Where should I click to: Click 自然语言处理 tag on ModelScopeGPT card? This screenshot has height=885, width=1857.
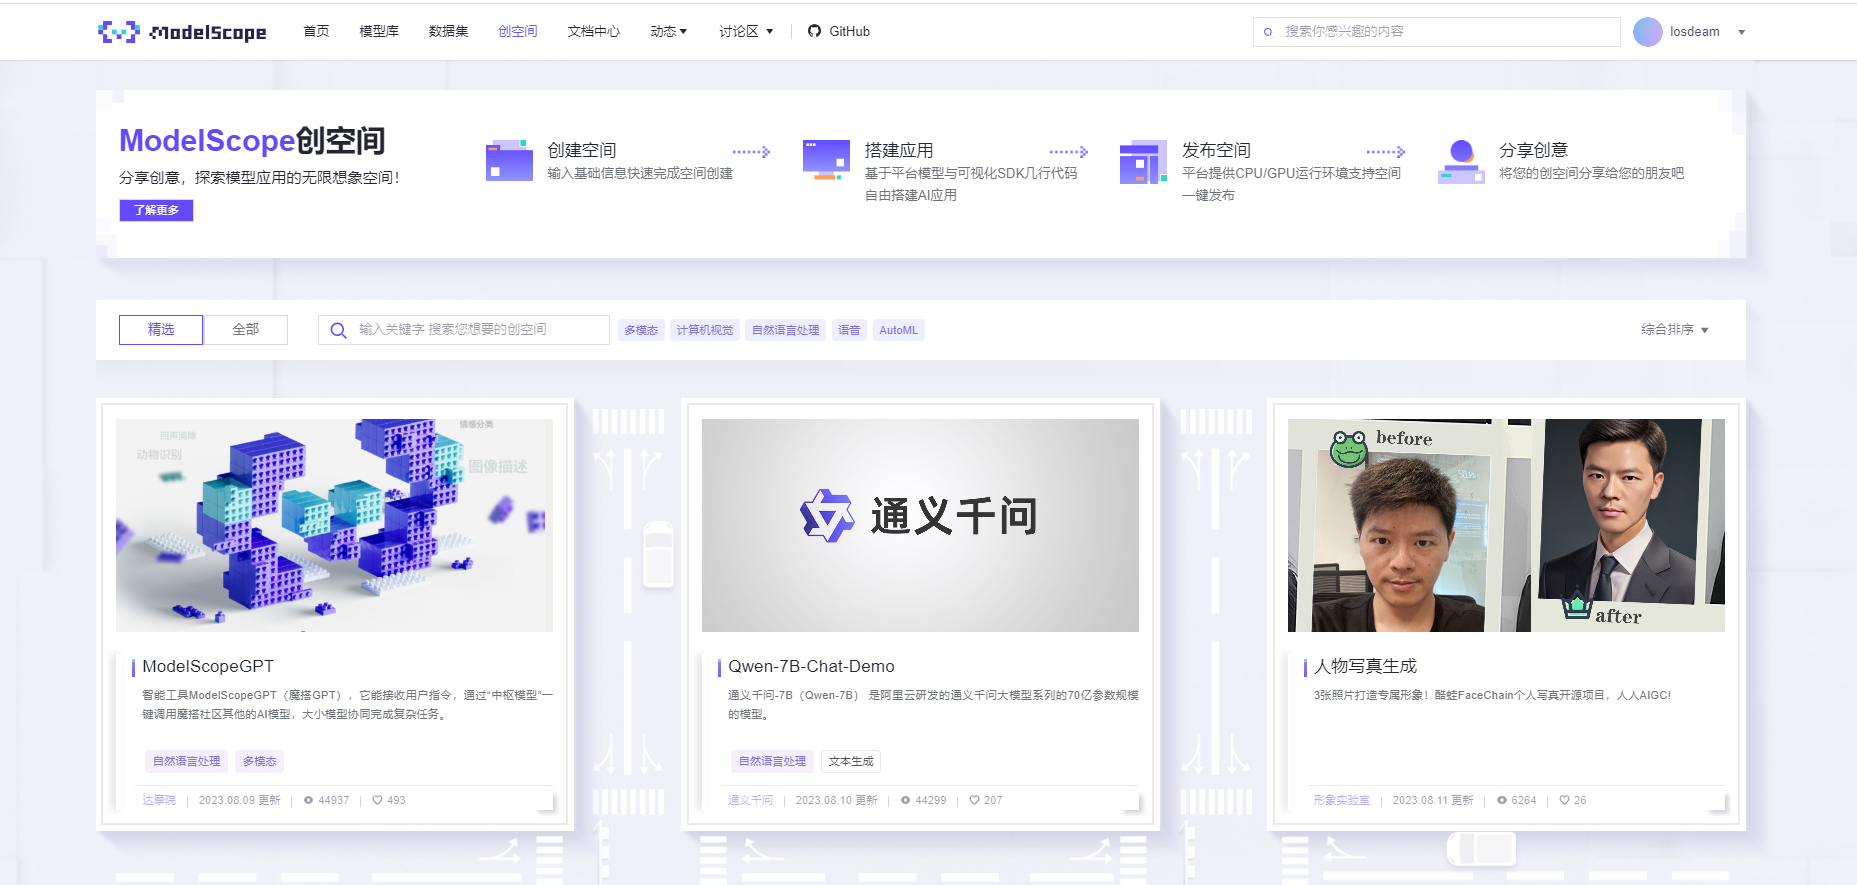[x=187, y=761]
